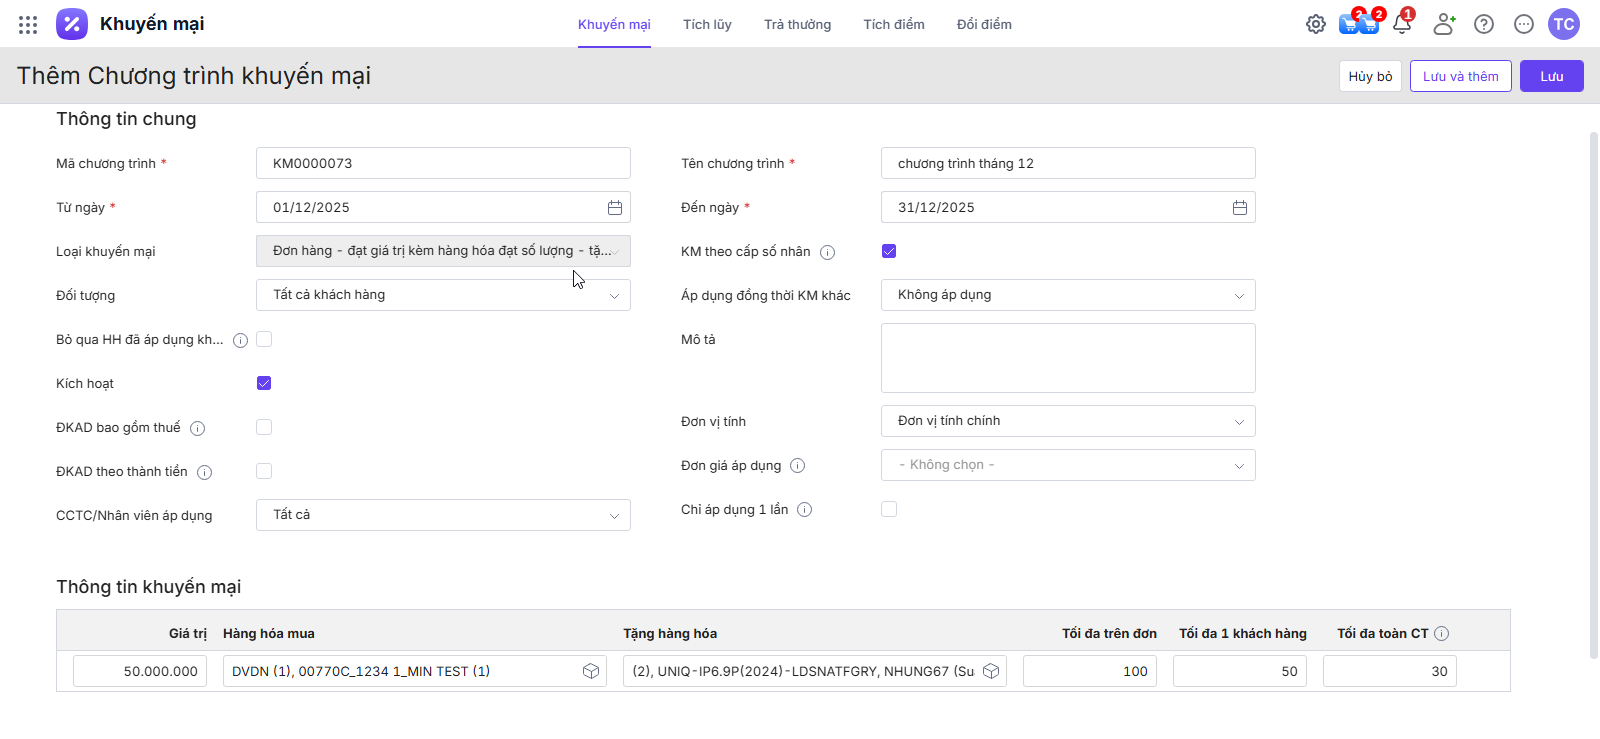Image resolution: width=1600 pixels, height=739 pixels.
Task: Enable Chỉ áp dụng 1 lần checkbox
Action: (x=889, y=509)
